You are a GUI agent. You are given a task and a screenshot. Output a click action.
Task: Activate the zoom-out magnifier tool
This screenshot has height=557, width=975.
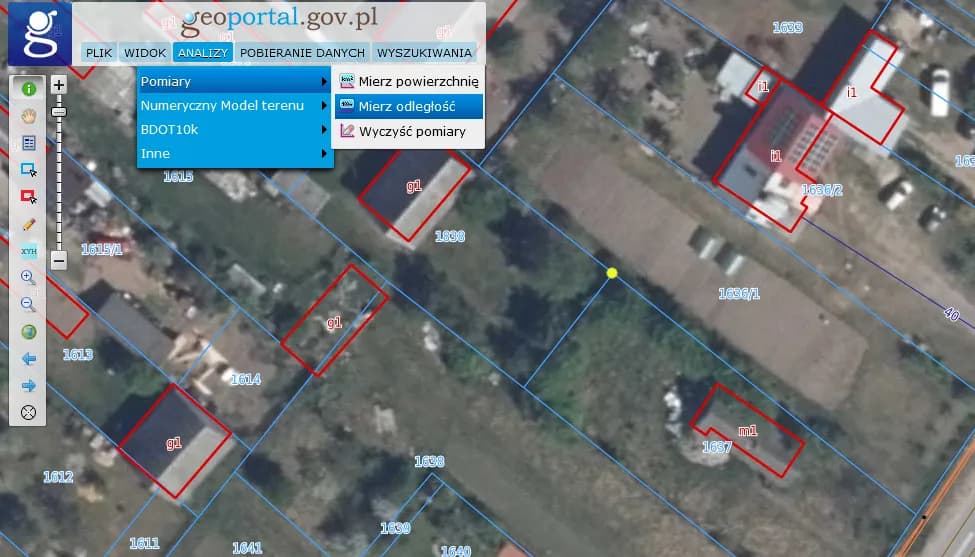(x=28, y=304)
